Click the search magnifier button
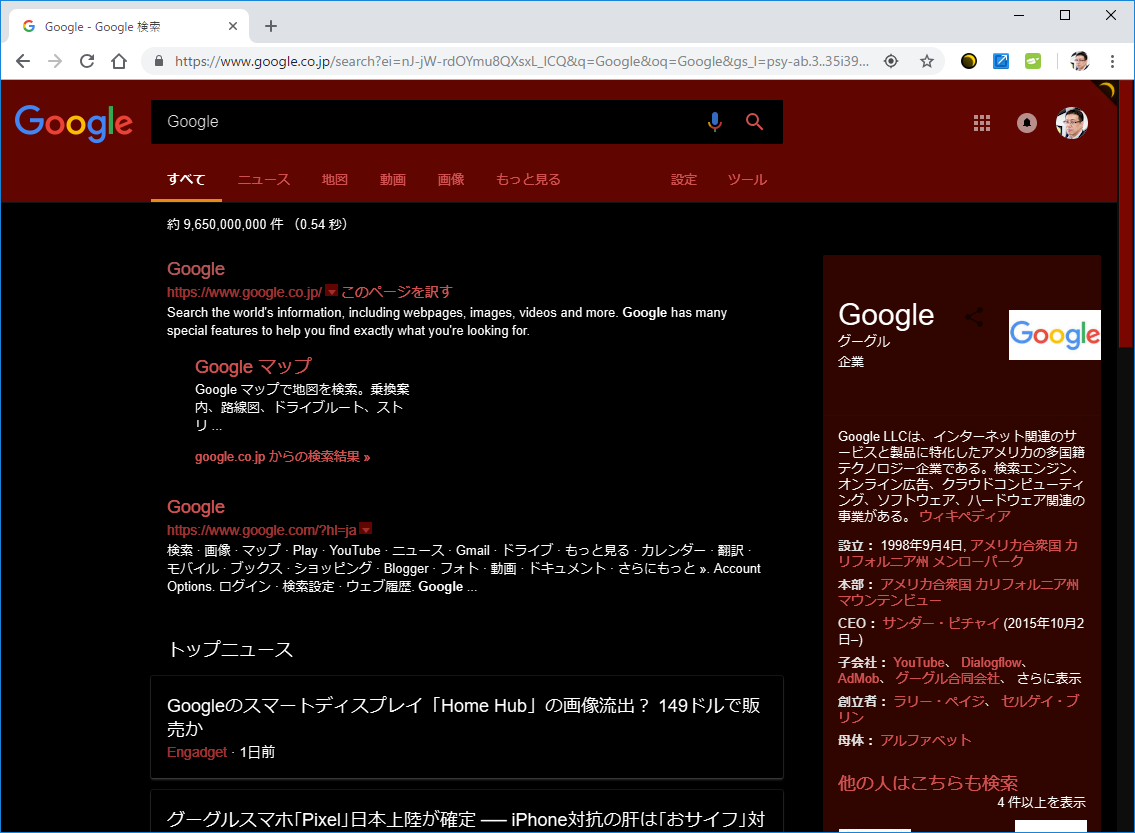Screen dimensions: 1135x833 click(x=754, y=122)
